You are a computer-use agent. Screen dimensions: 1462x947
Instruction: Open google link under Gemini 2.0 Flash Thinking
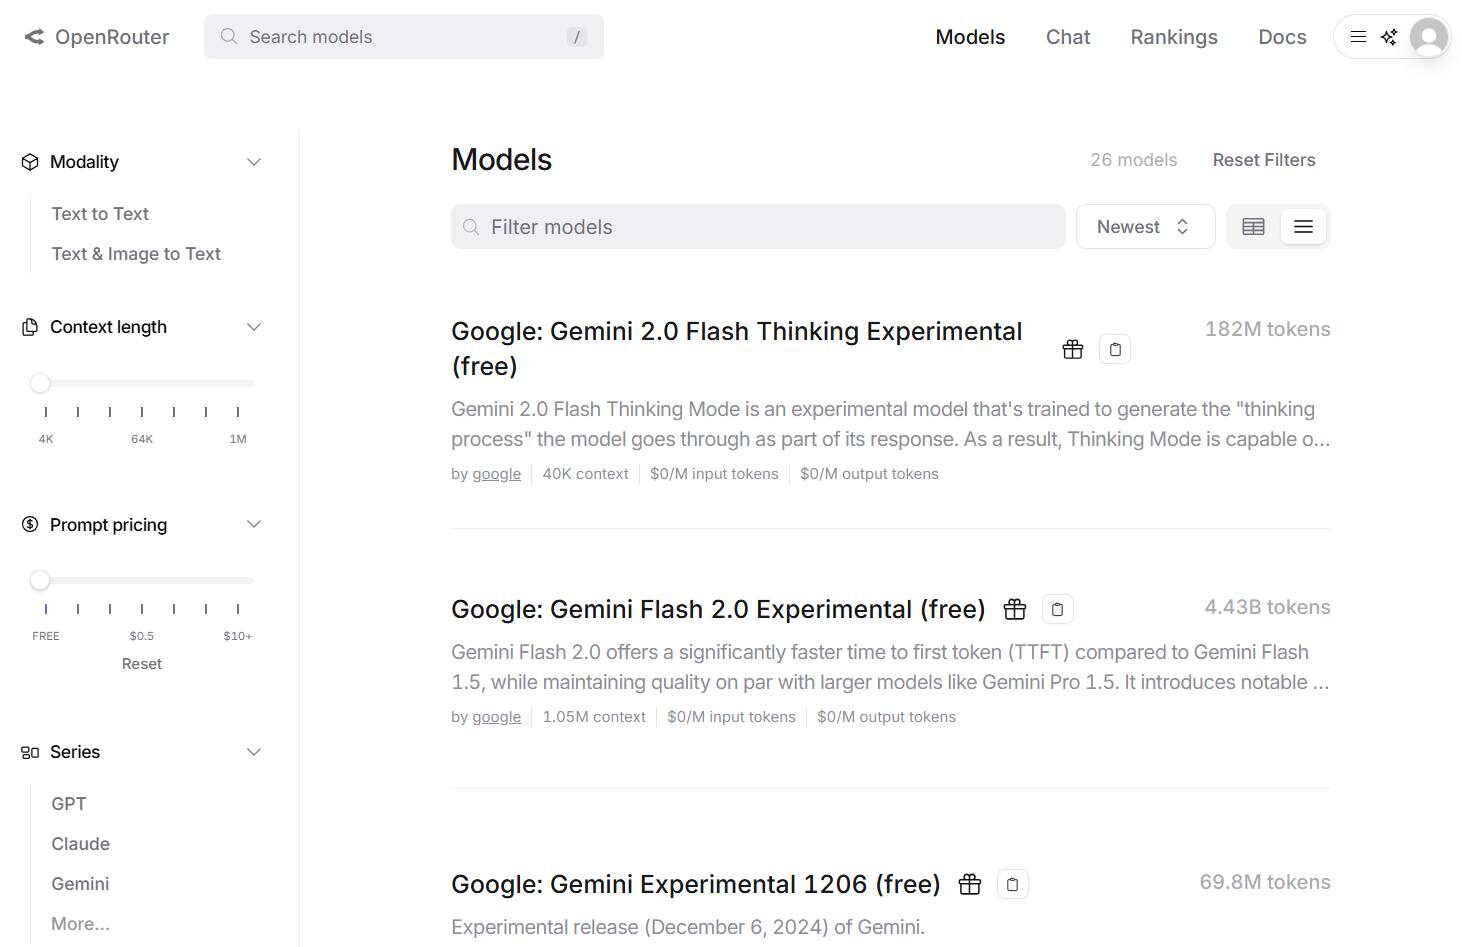click(x=496, y=474)
